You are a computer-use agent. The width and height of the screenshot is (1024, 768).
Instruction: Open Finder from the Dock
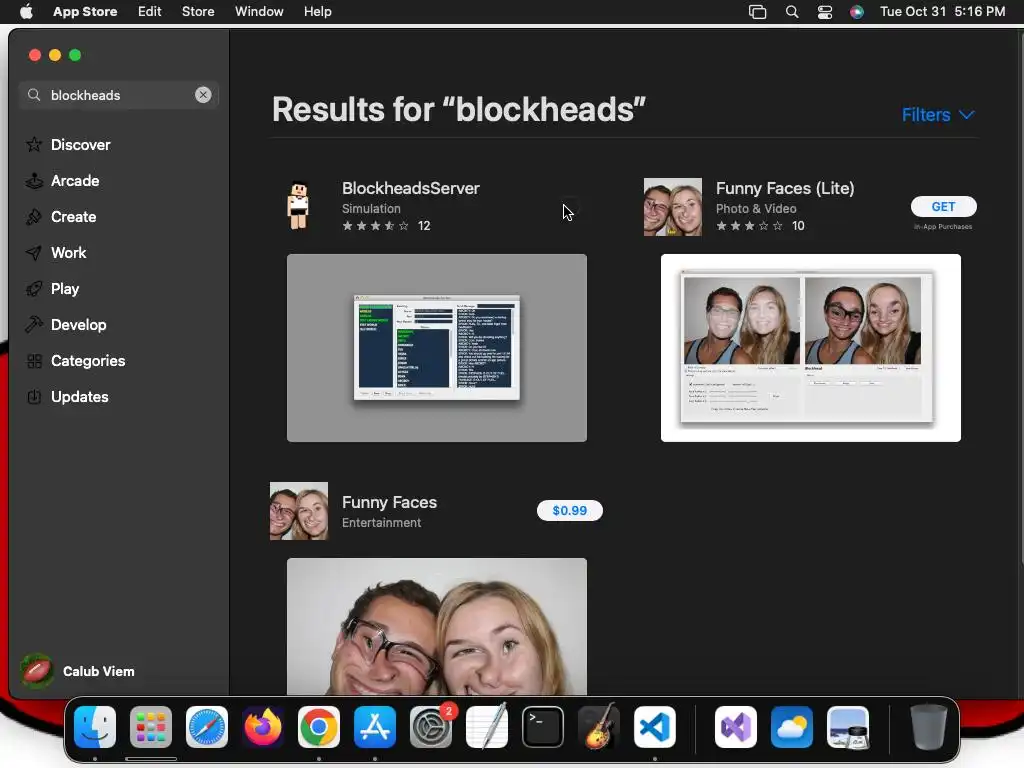tap(95, 727)
